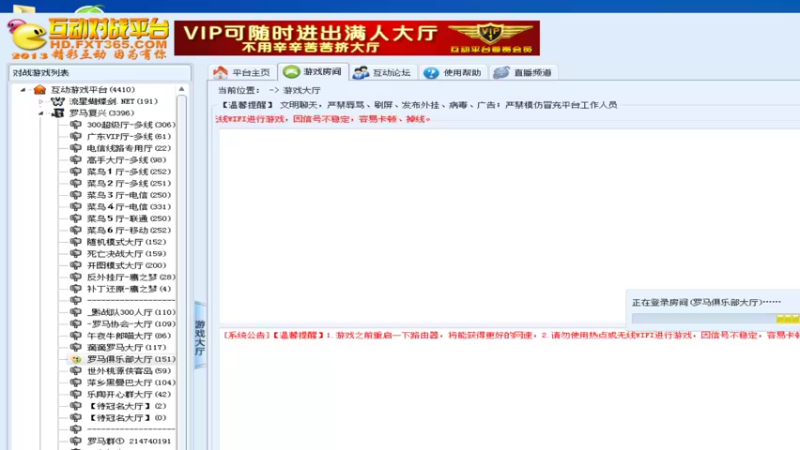This screenshot has width=800, height=450.
Task: Click the green icon on 游戏房间 tab
Action: pos(291,72)
